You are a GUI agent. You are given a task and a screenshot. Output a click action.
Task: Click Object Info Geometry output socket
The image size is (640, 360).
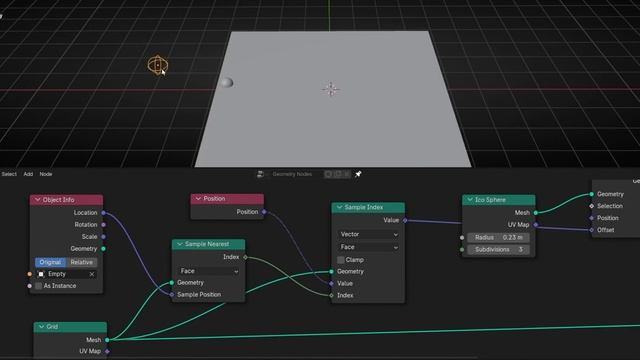pyautogui.click(x=104, y=249)
